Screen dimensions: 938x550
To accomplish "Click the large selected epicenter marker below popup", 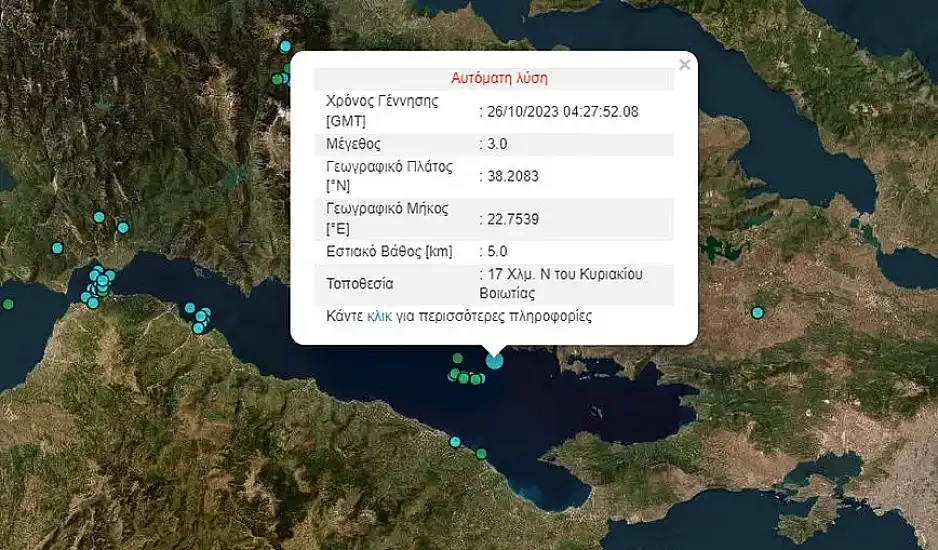I will (x=494, y=362).
